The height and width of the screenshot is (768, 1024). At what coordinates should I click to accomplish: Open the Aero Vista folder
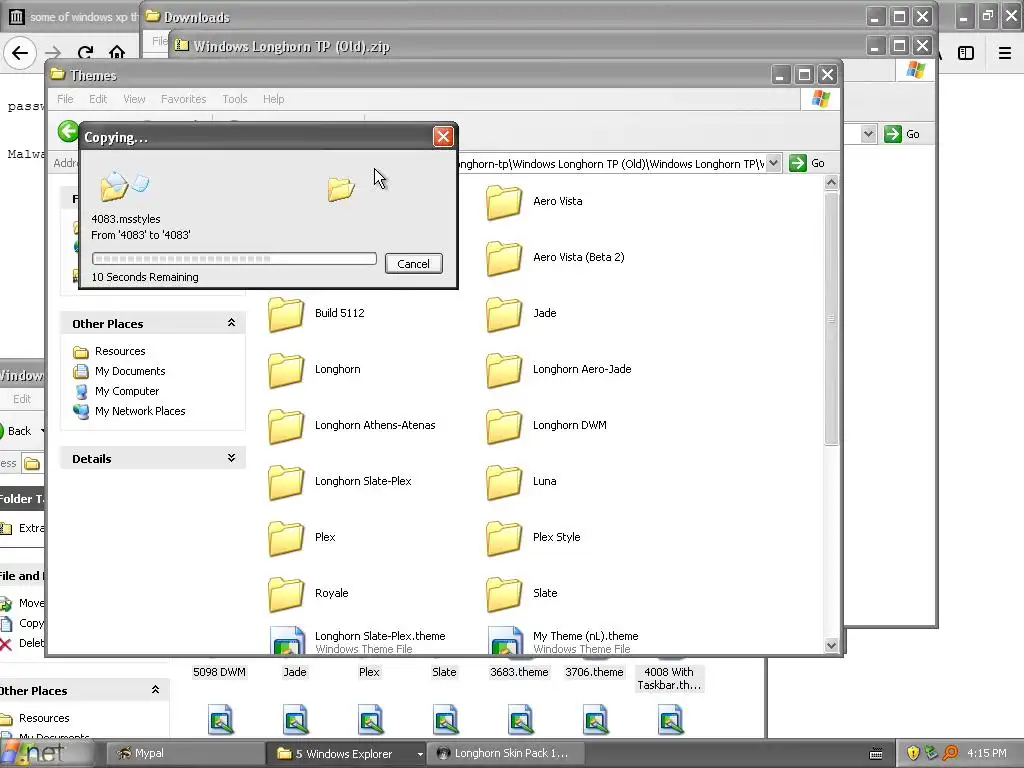pos(535,201)
